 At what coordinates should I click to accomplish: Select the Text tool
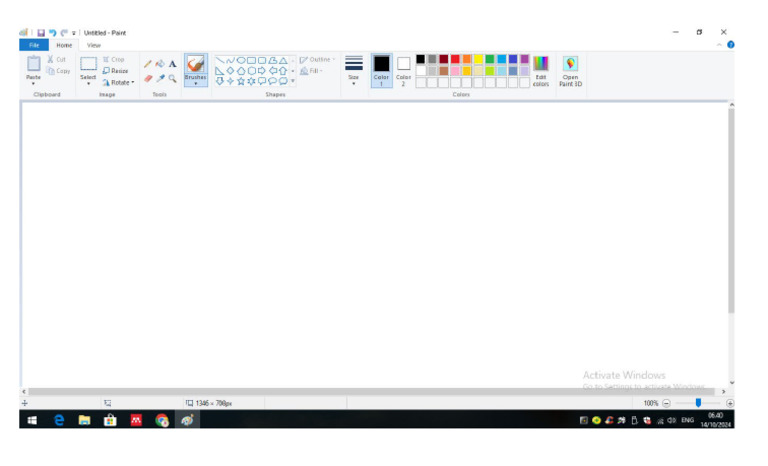click(x=172, y=64)
